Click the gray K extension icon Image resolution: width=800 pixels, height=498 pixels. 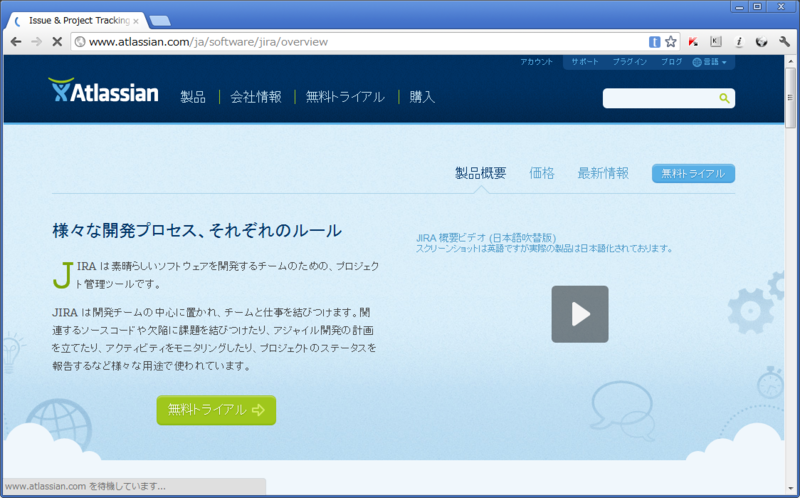tap(716, 42)
